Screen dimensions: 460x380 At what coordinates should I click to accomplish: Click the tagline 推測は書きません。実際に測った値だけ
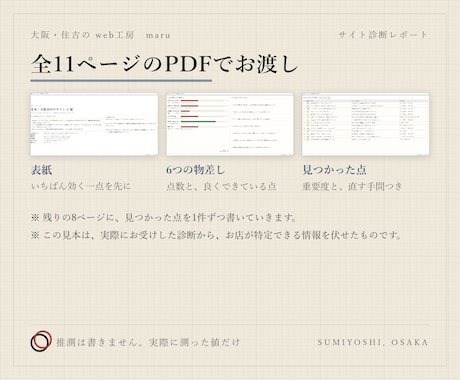[148, 342]
